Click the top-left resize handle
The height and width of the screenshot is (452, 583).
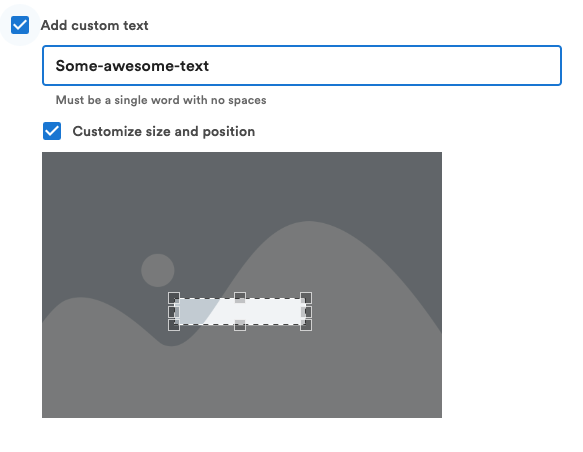tap(174, 298)
